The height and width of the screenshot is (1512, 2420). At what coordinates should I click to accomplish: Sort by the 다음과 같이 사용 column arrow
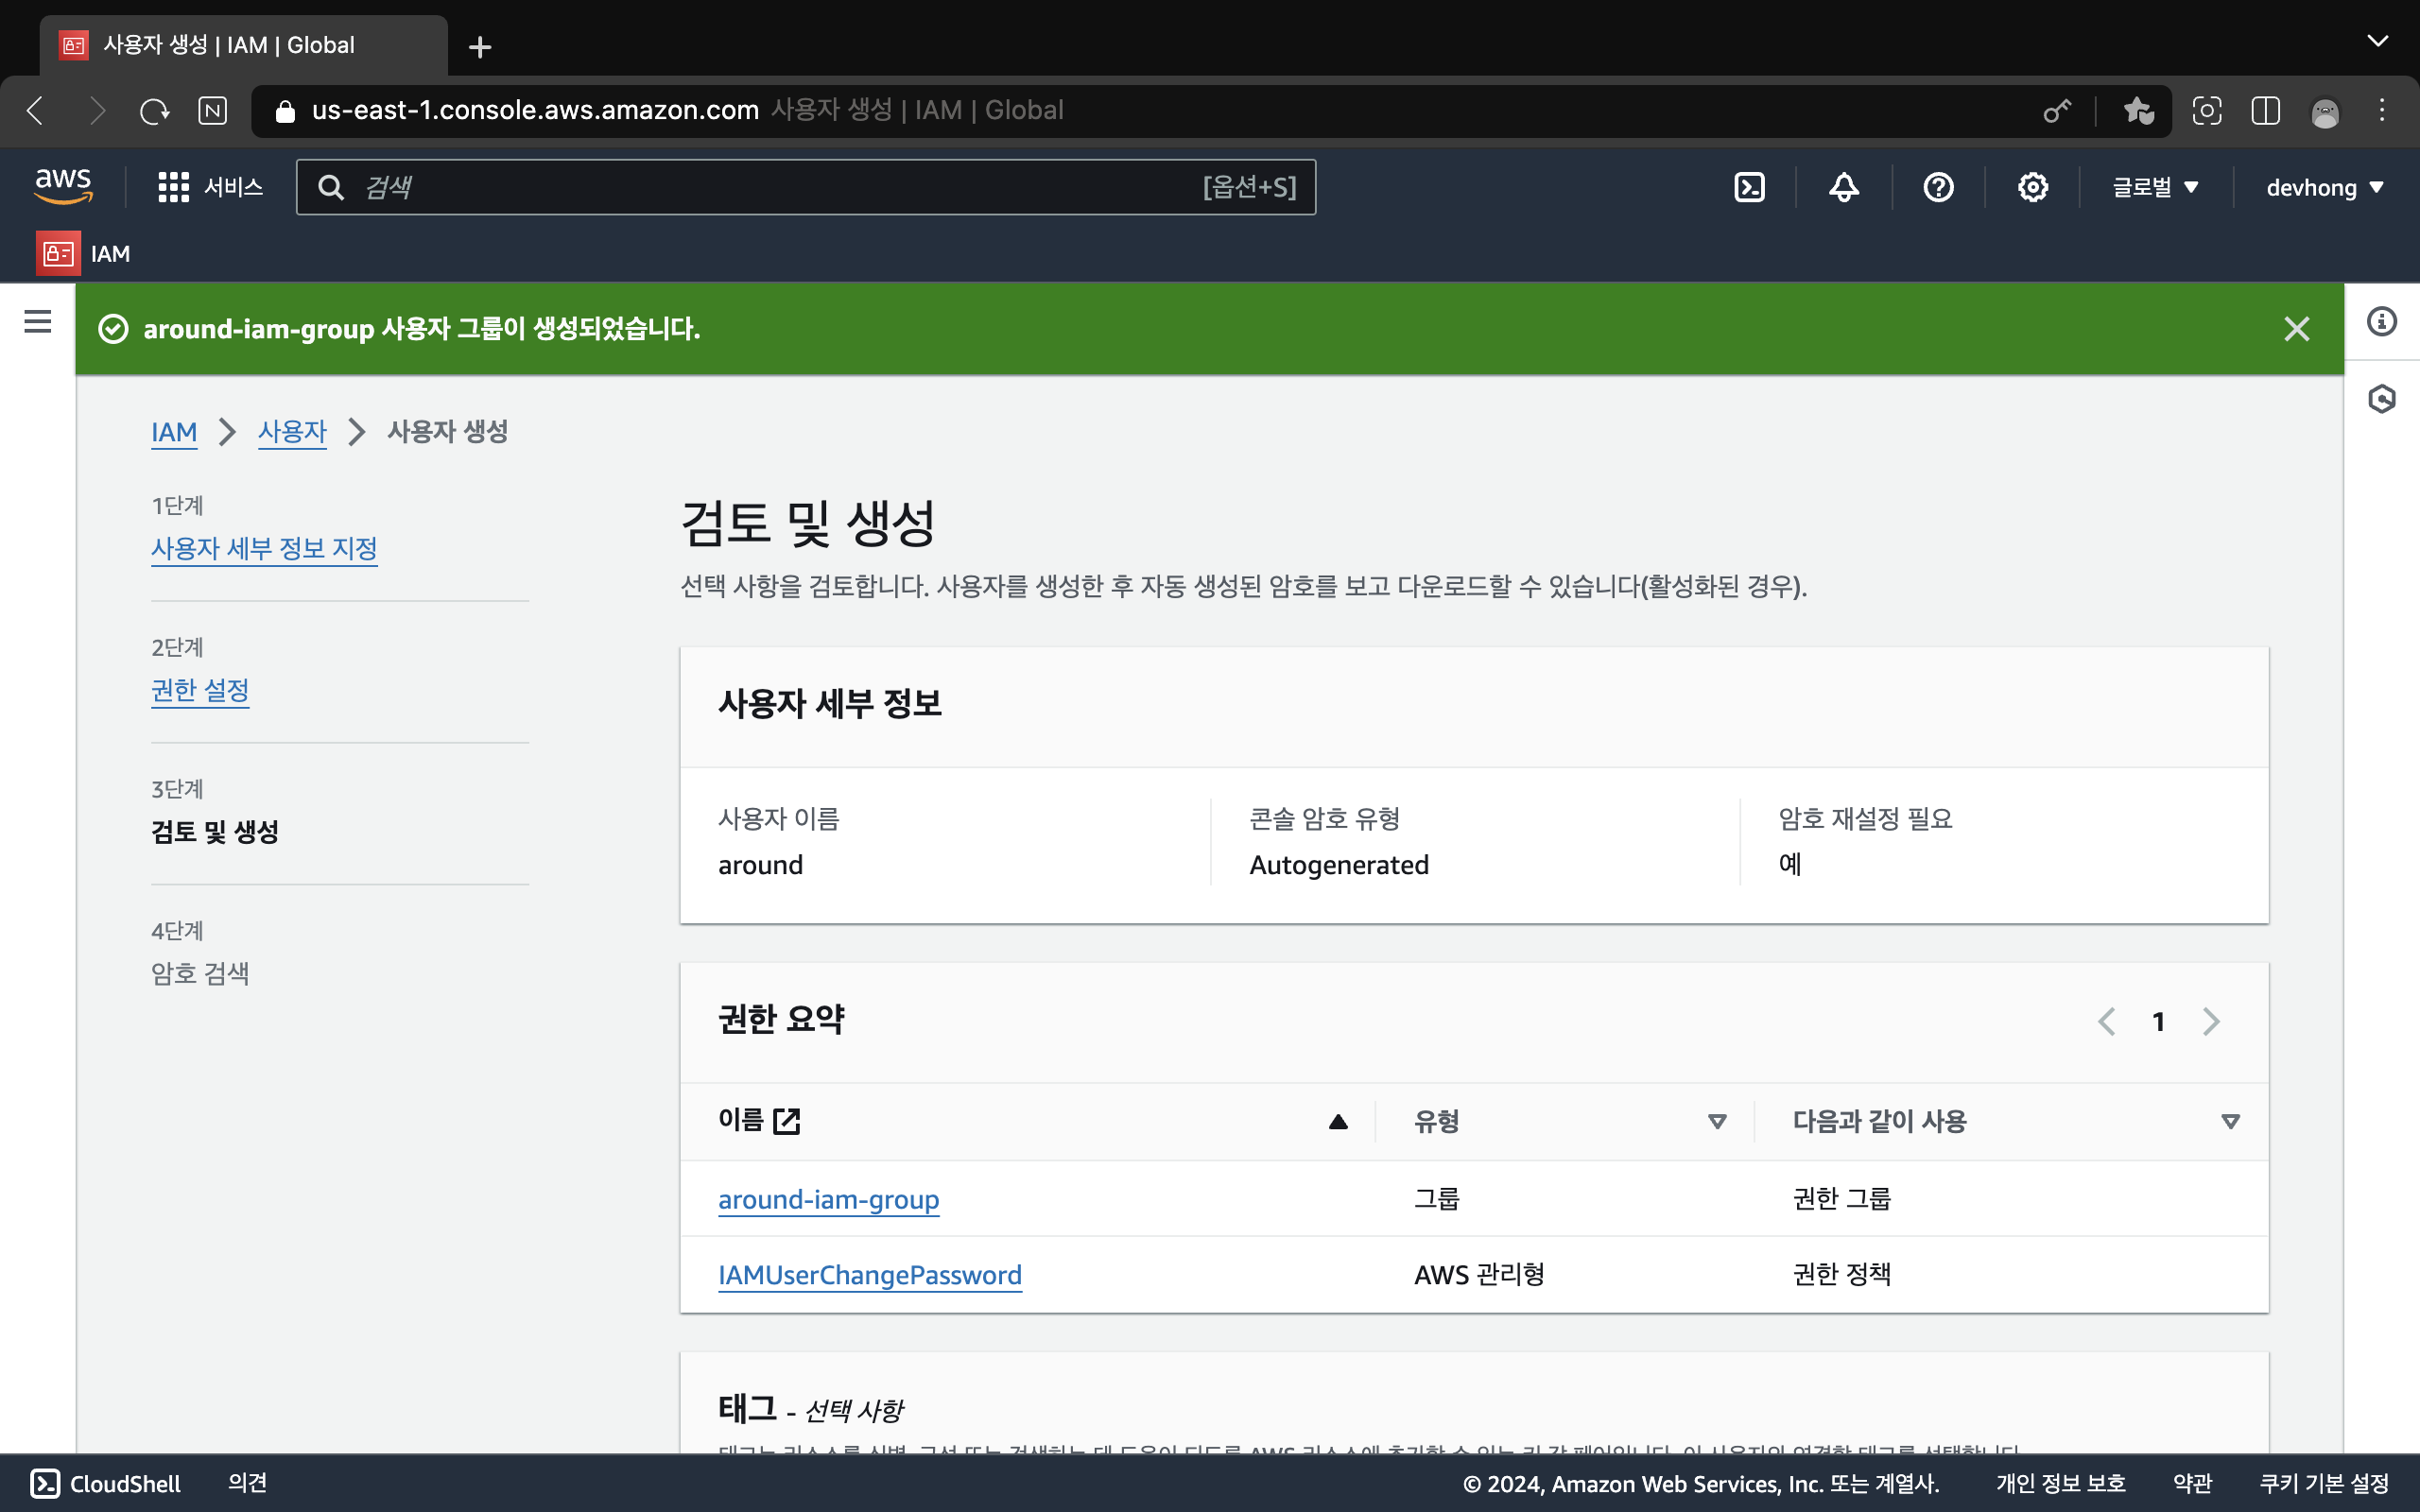(x=2230, y=1122)
